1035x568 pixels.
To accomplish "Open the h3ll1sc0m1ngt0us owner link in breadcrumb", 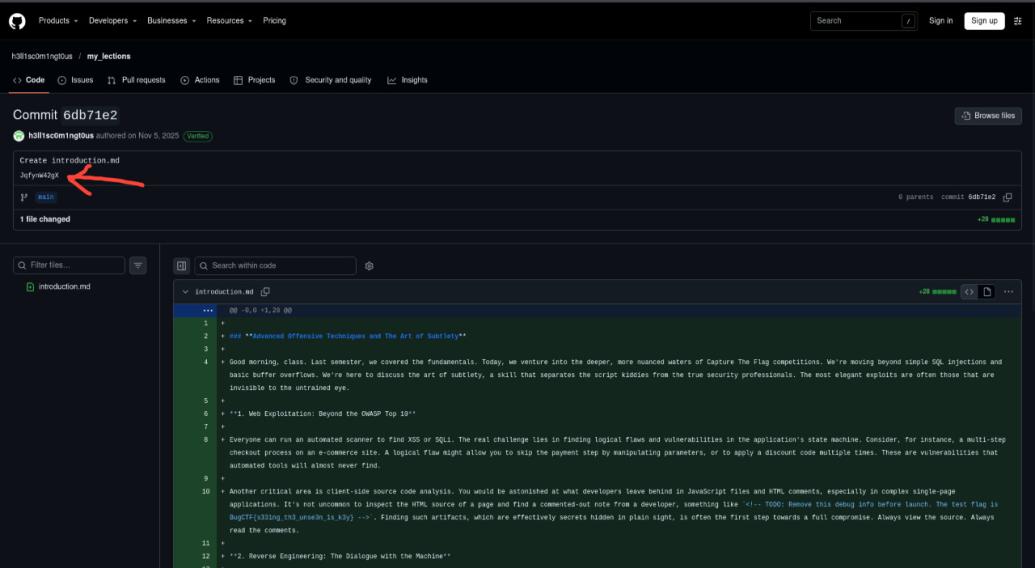I will pos(42,56).
